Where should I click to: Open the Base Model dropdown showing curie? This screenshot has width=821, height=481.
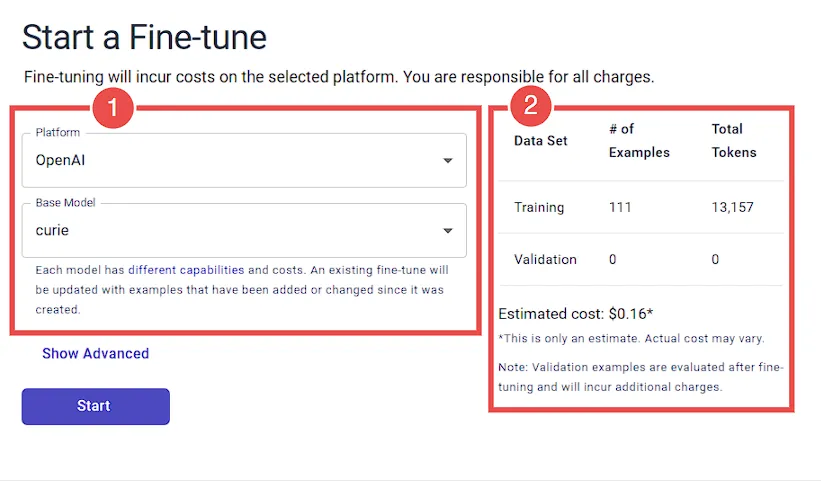click(244, 230)
